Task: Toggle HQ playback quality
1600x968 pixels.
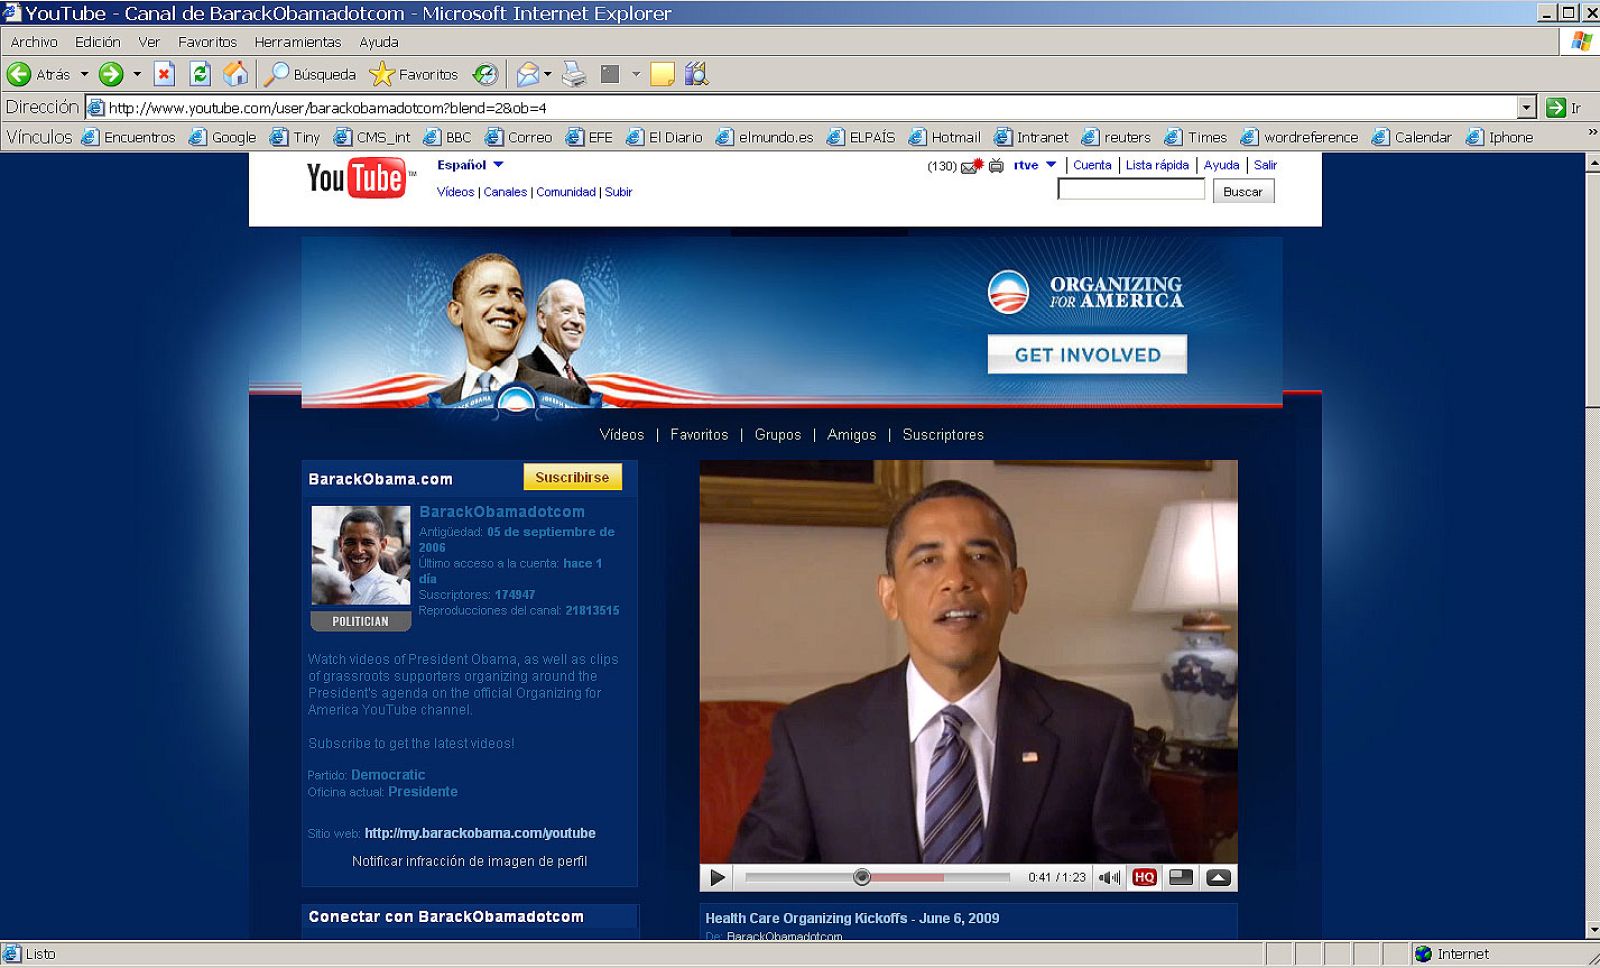Action: point(1144,877)
